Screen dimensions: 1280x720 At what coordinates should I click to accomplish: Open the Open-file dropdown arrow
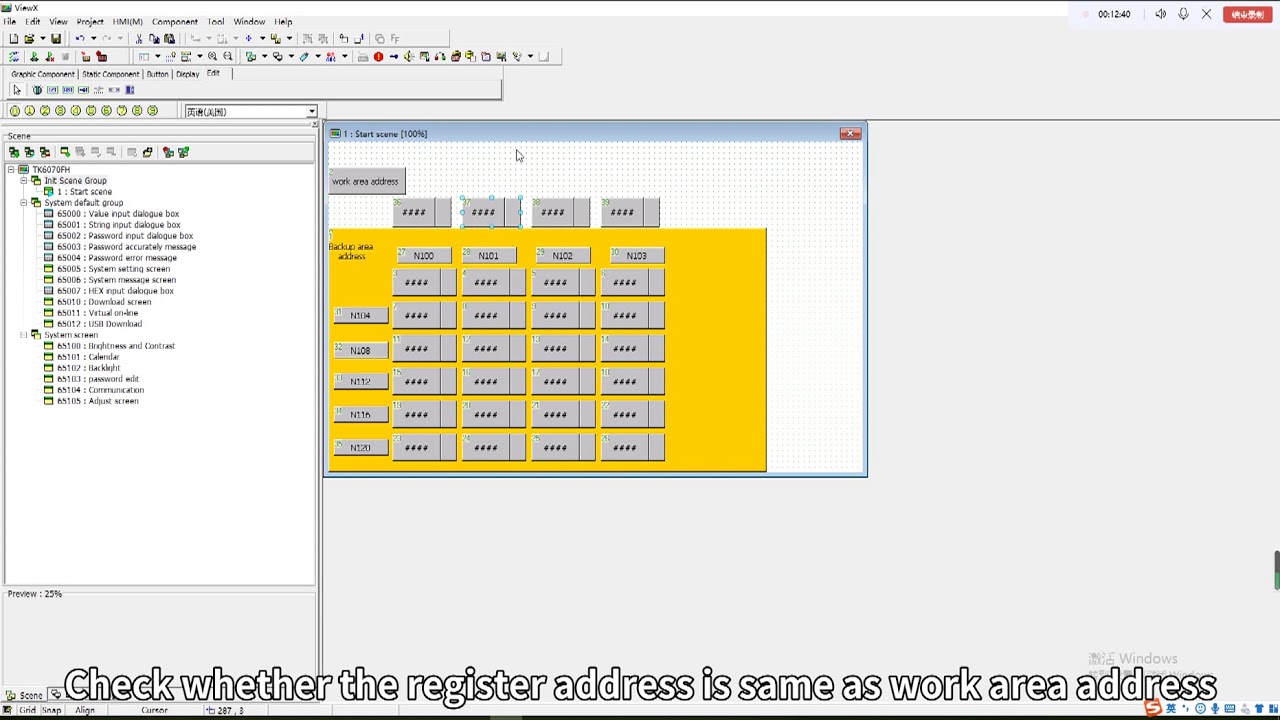(x=42, y=39)
